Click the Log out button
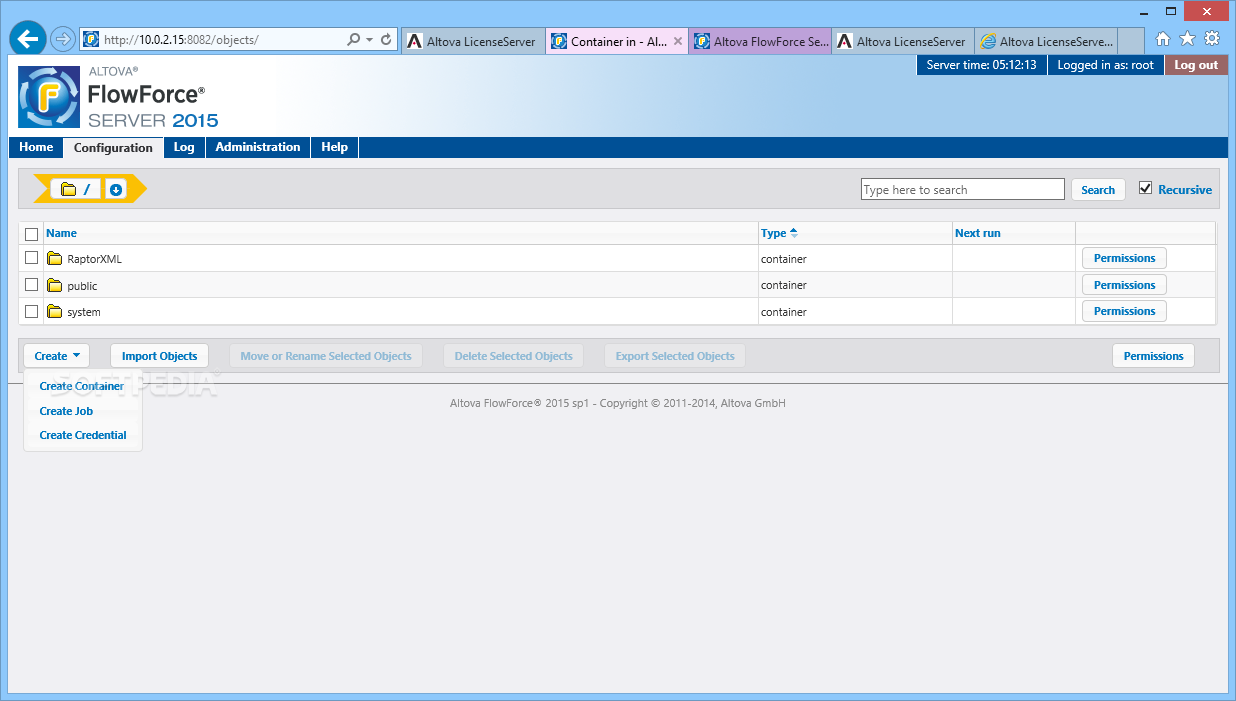 [1195, 65]
